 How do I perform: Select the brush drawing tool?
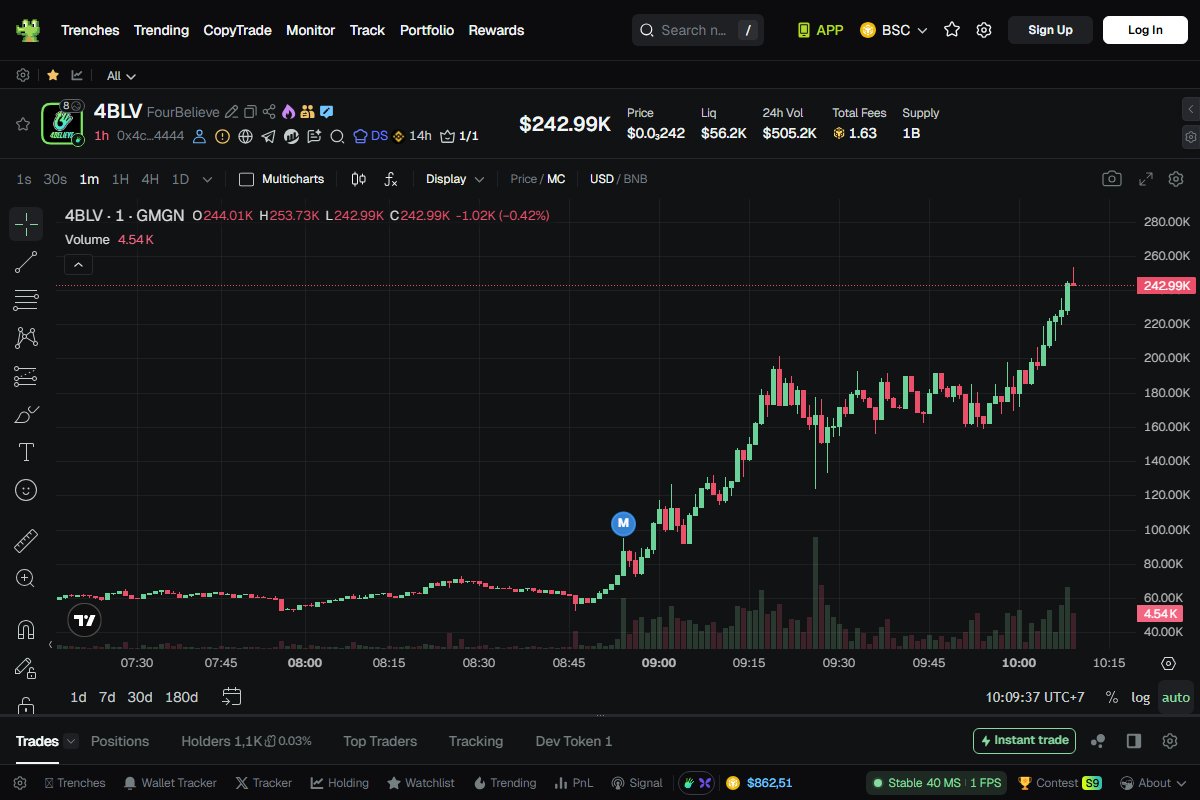click(x=26, y=414)
